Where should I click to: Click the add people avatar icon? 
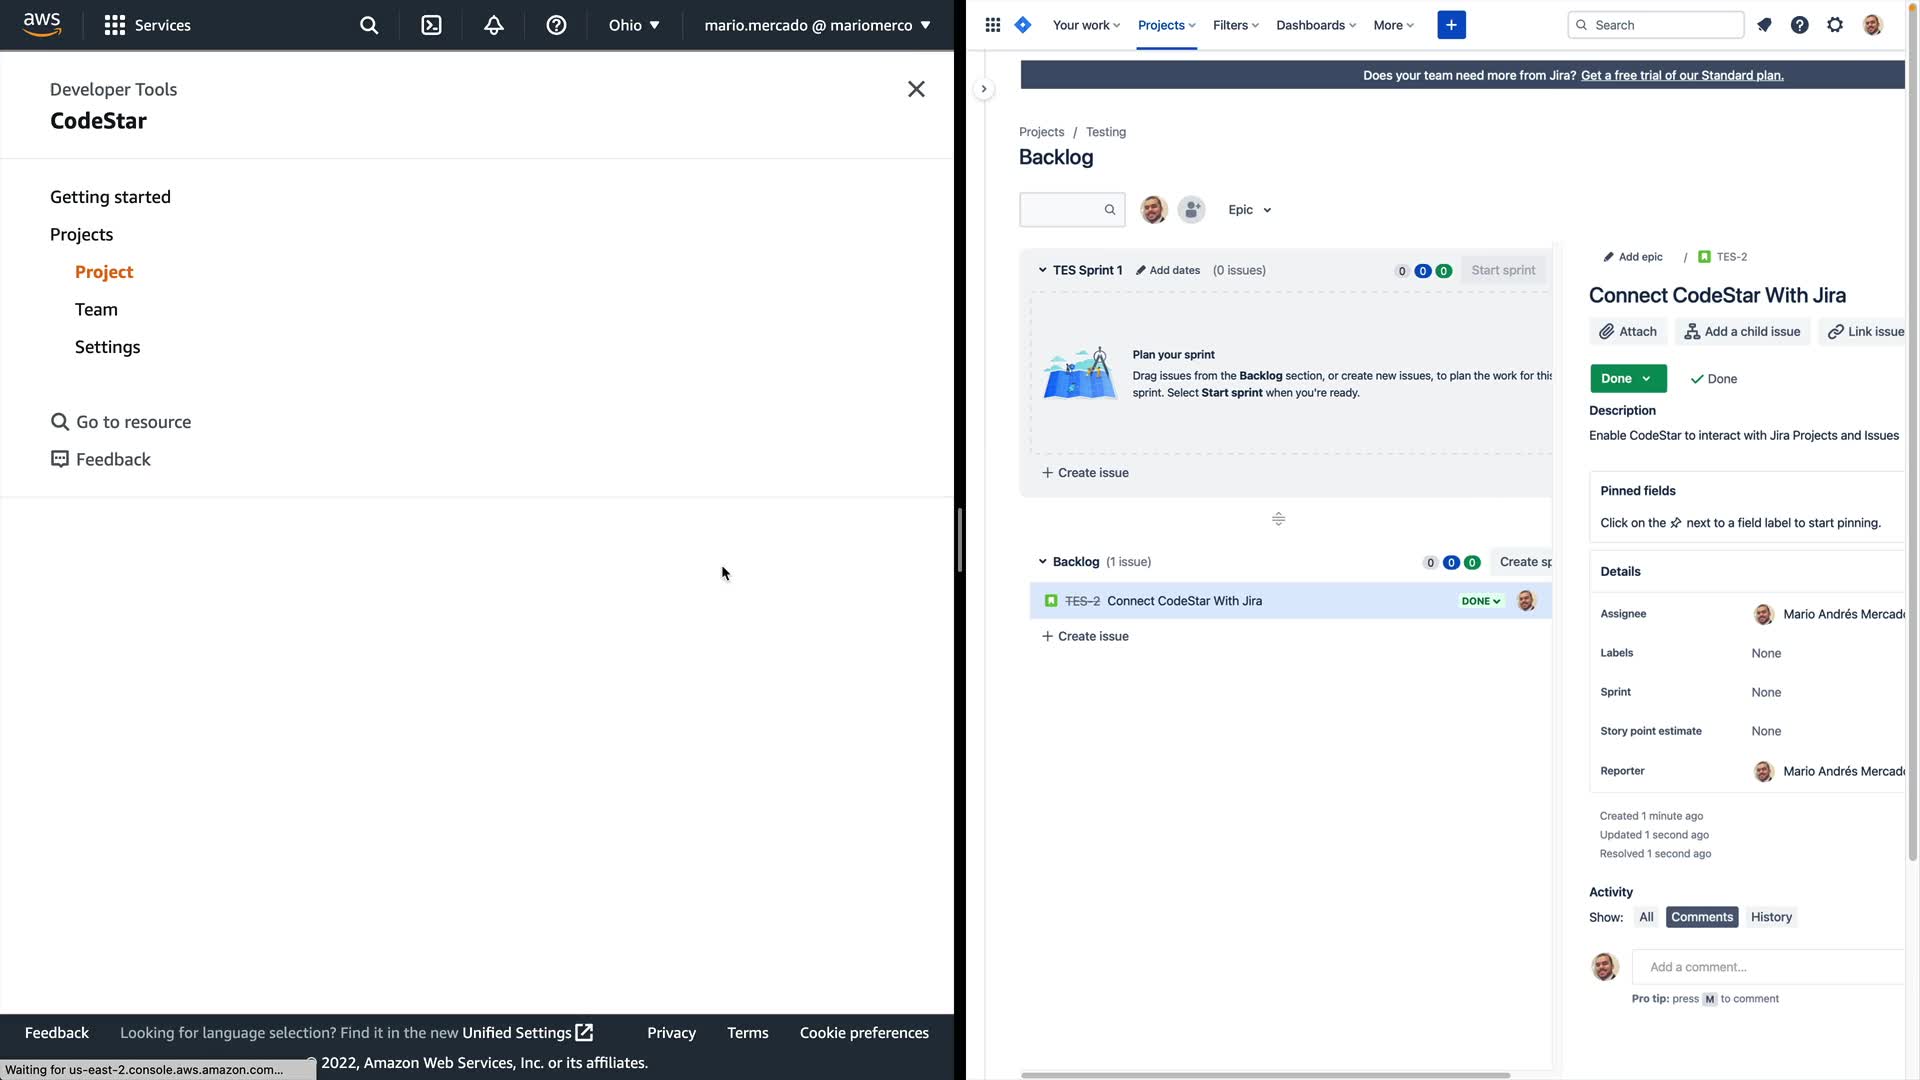coord(1191,210)
